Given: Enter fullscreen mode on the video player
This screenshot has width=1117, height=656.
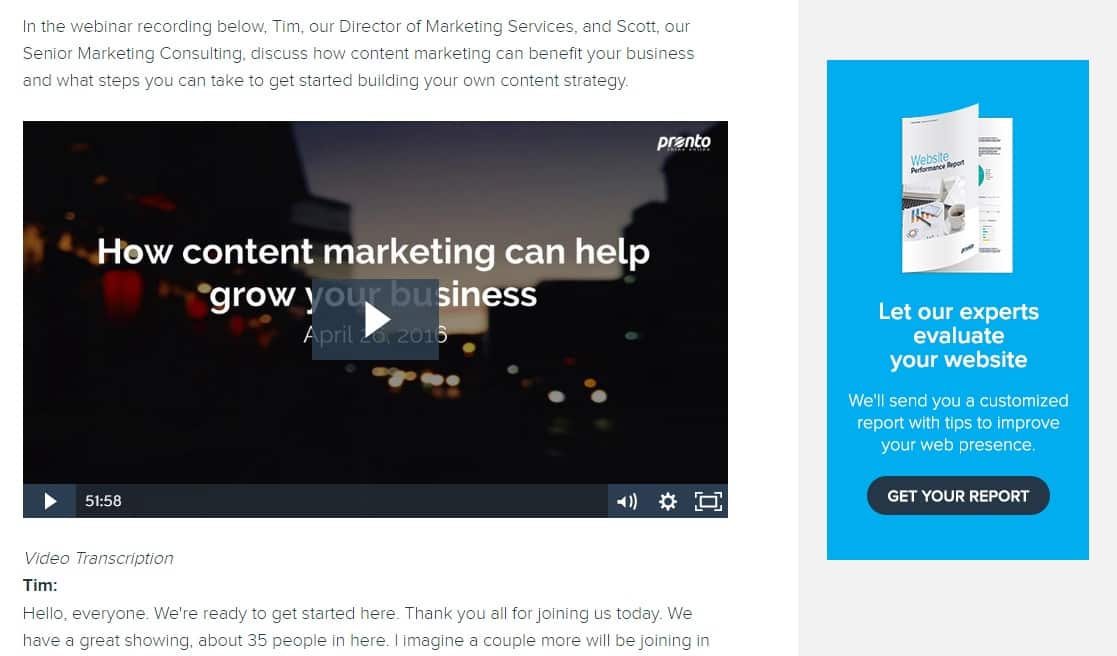Looking at the screenshot, I should pos(708,501).
